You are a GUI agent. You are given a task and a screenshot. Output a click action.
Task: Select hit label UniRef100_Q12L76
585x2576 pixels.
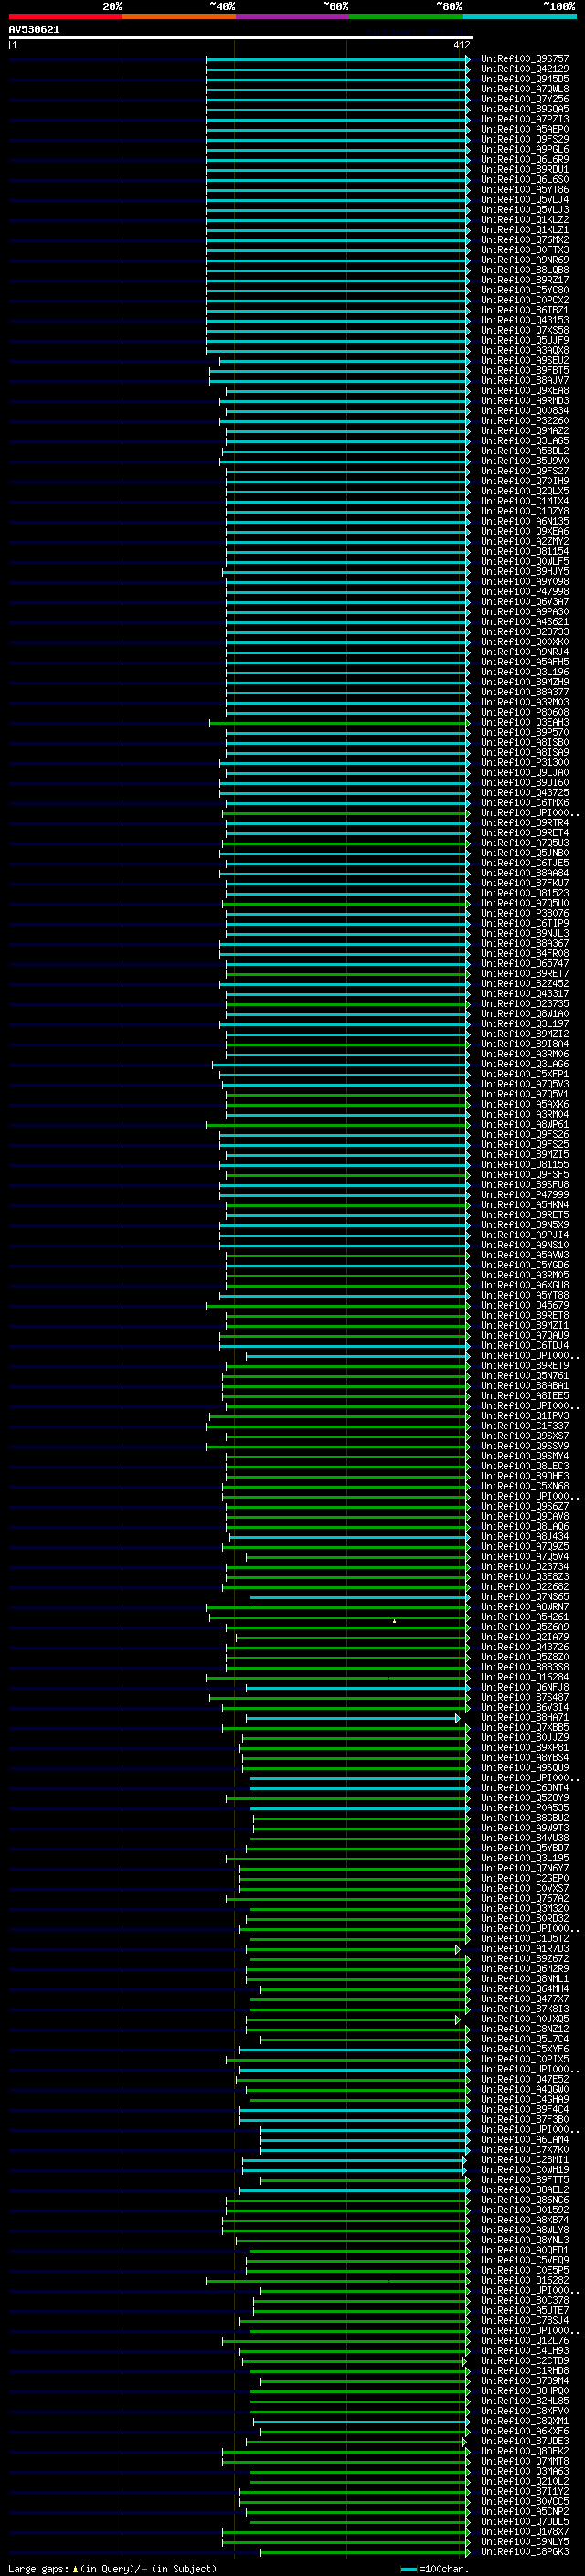point(524,2341)
